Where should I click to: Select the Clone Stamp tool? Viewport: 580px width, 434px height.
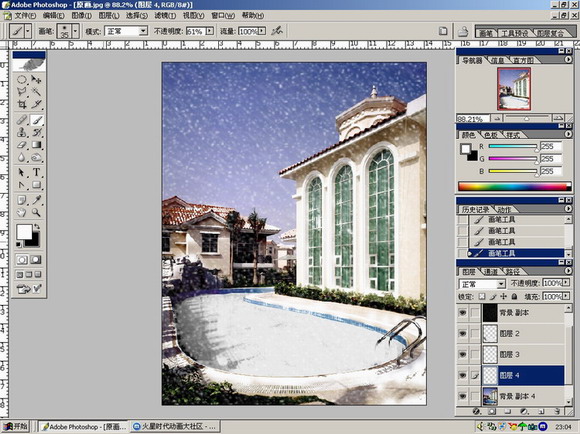point(22,132)
